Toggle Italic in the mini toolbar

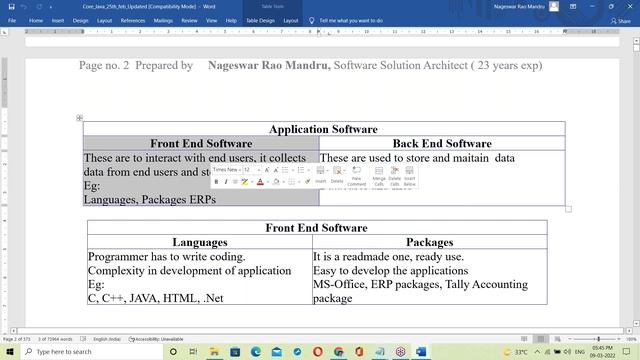(x=226, y=182)
